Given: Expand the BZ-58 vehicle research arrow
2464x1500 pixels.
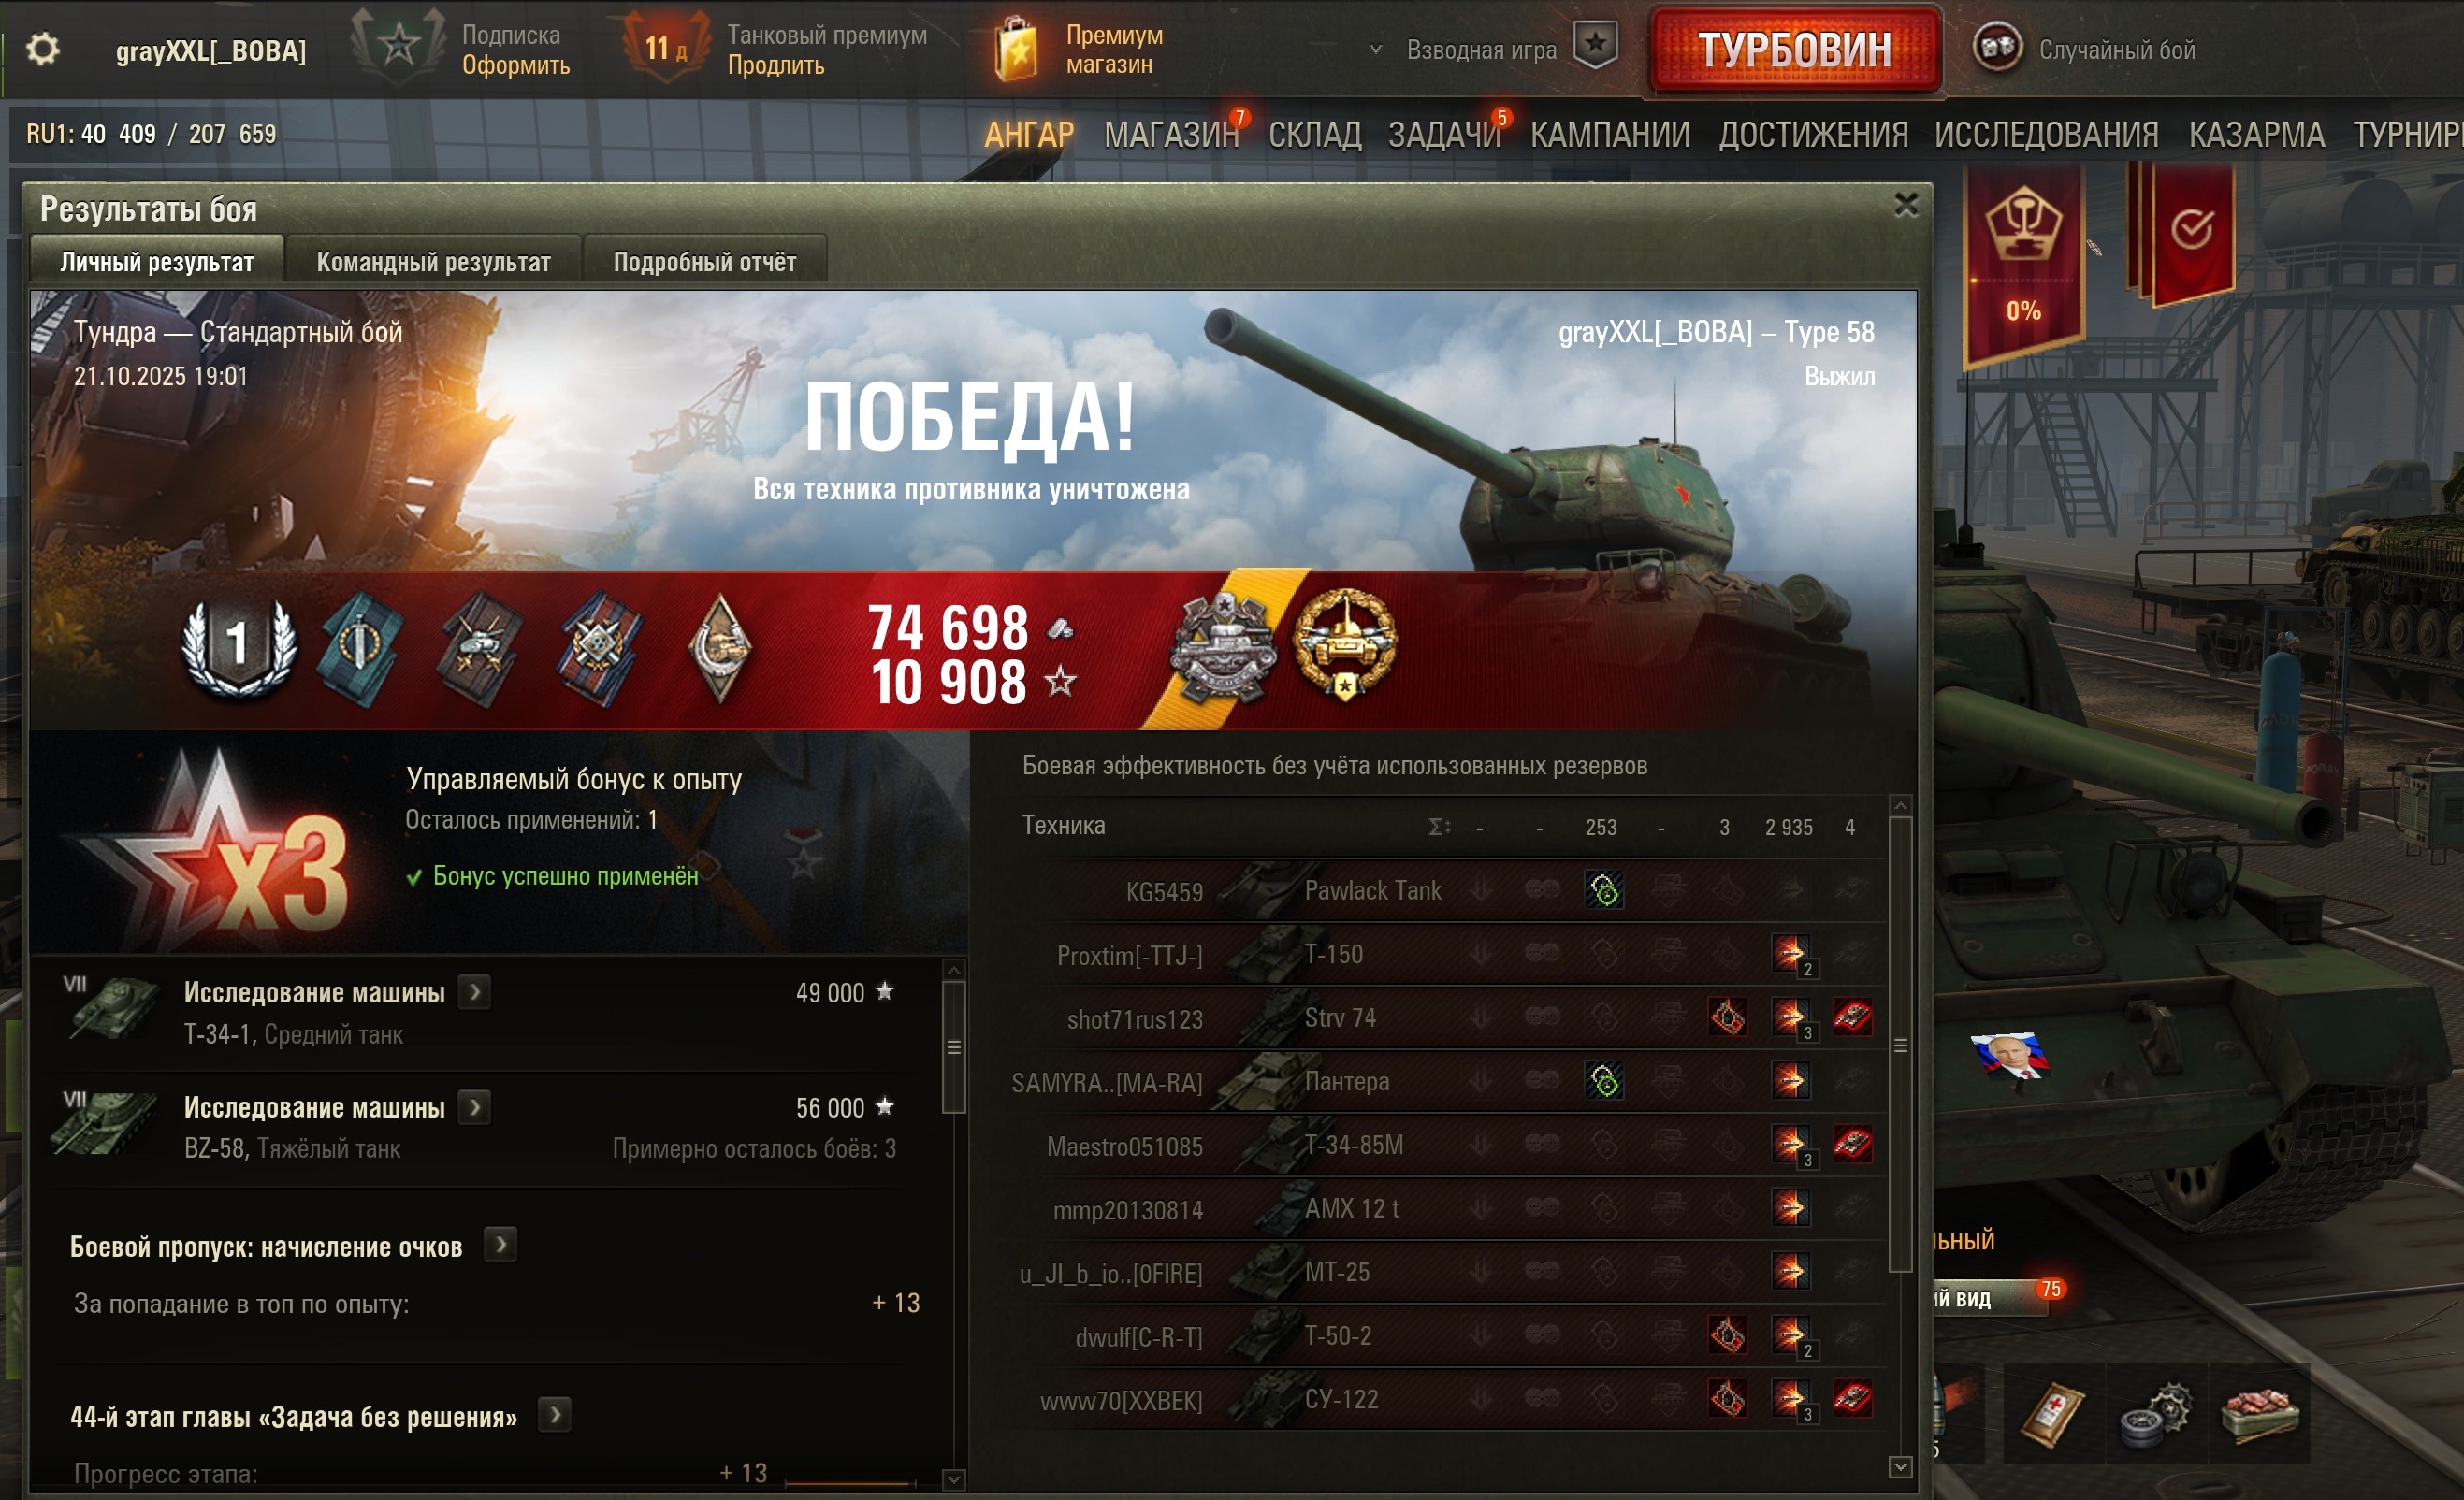Looking at the screenshot, I should 475,1107.
